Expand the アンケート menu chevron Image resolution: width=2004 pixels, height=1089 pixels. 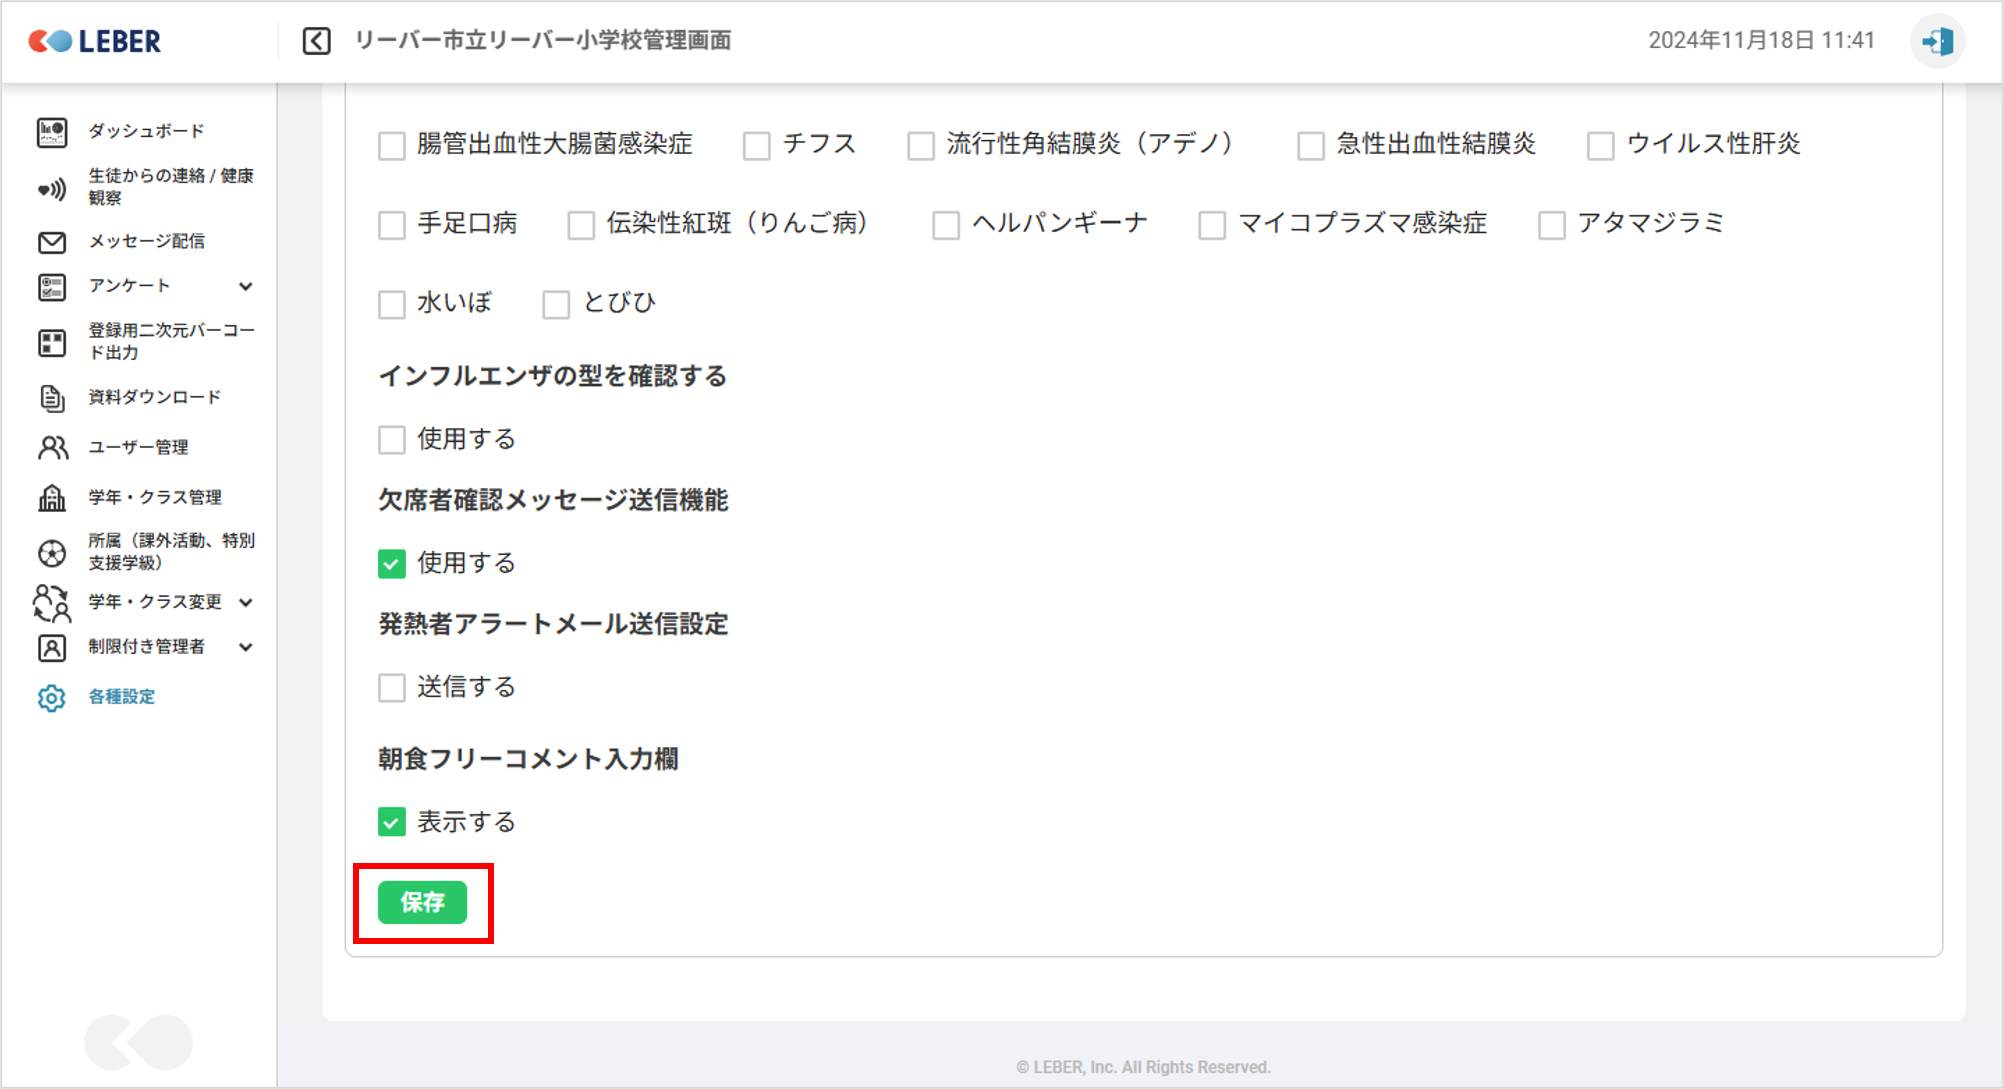(246, 287)
